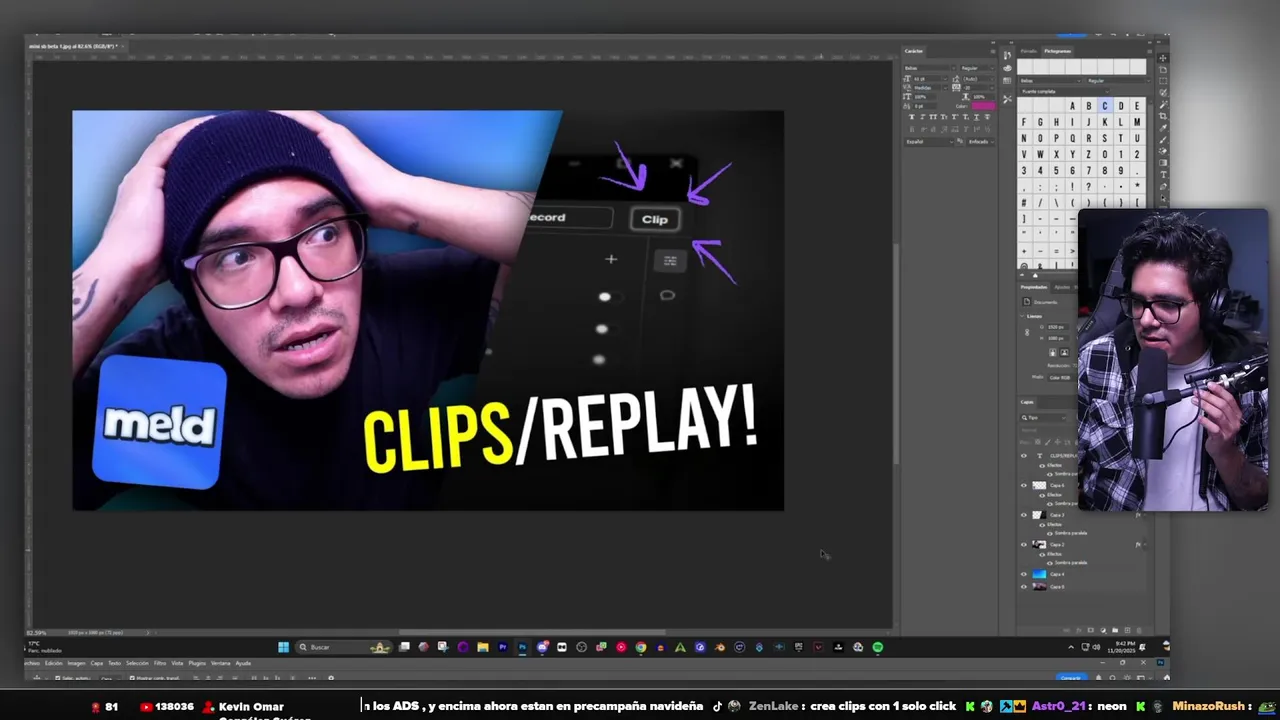Open the Bebas font dropdown in Glyphs panel
Image resolution: width=1280 pixels, height=720 pixels.
click(x=1051, y=81)
